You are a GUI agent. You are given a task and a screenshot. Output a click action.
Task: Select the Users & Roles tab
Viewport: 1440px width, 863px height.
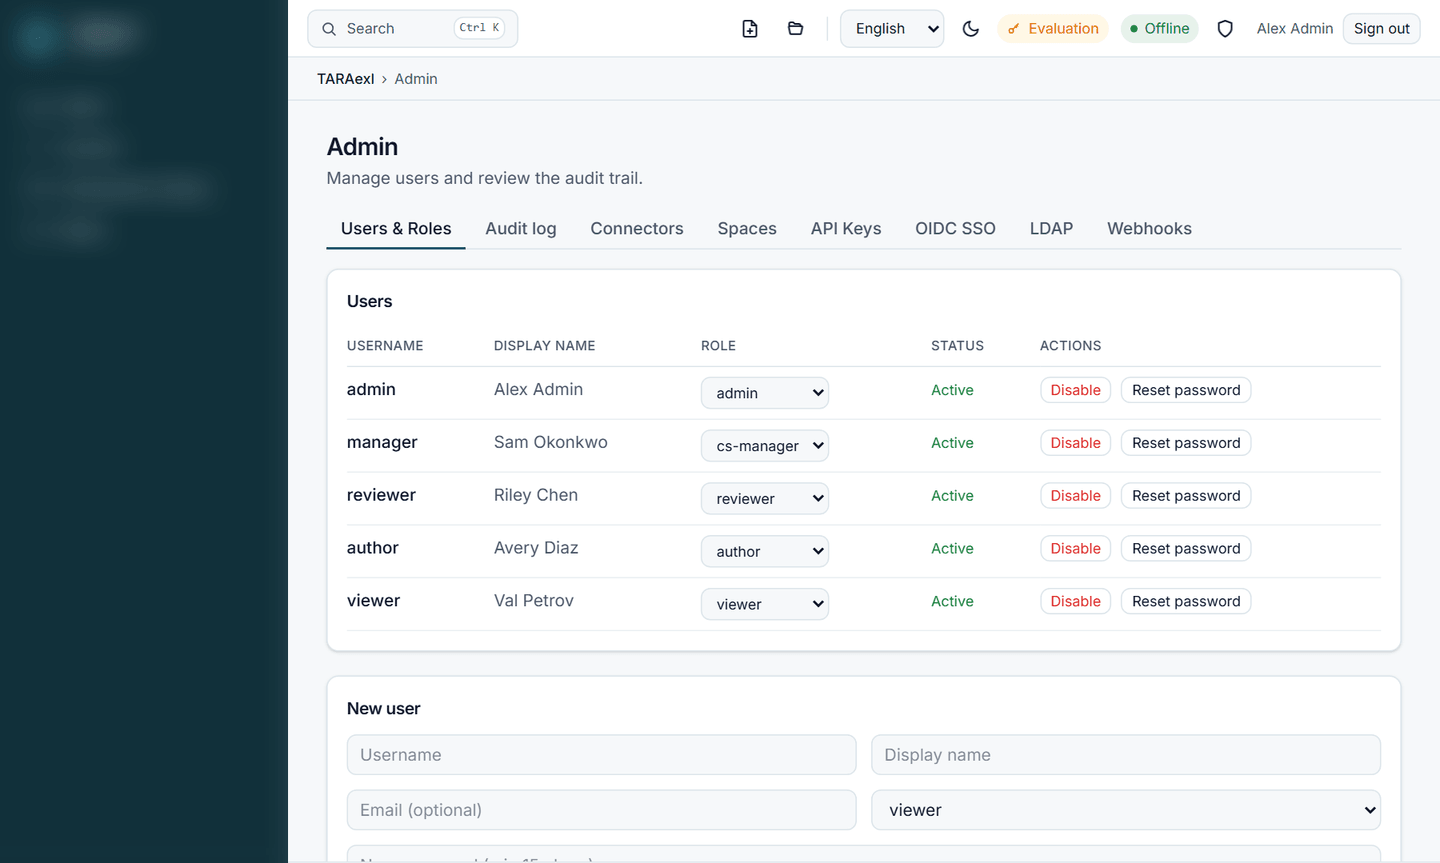(x=396, y=229)
